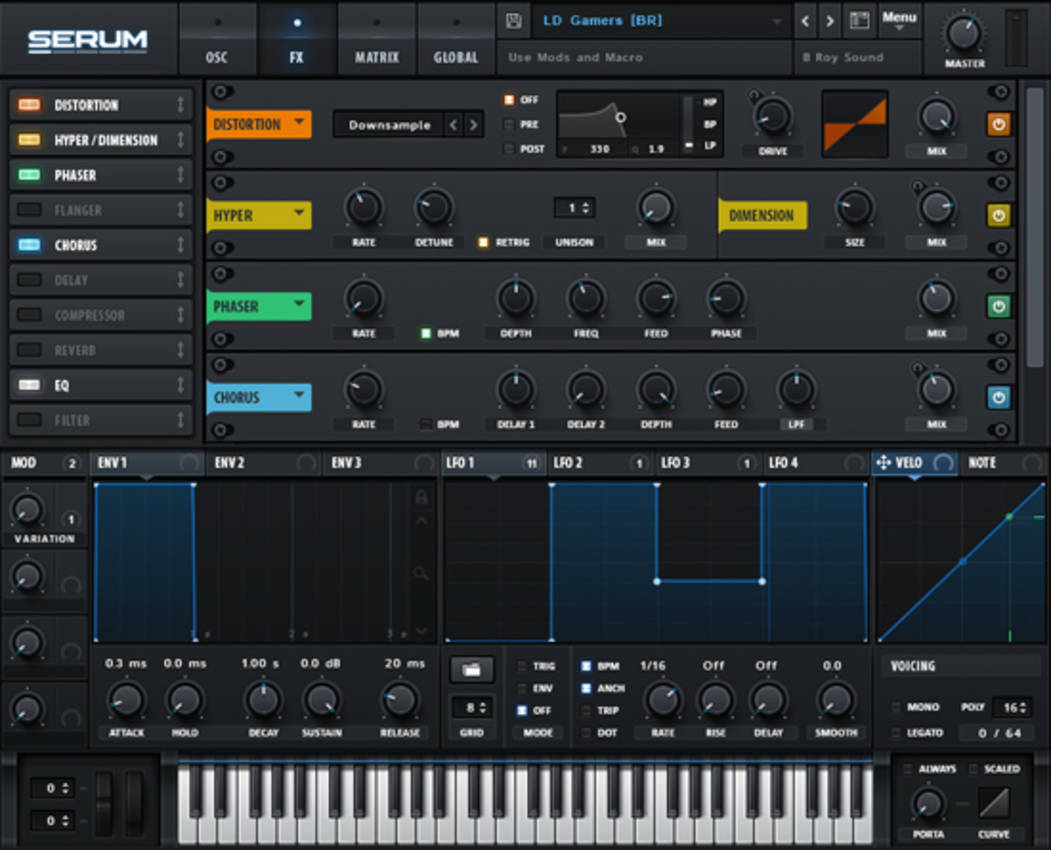
Task: Click the envelope lock icon
Action: point(422,497)
